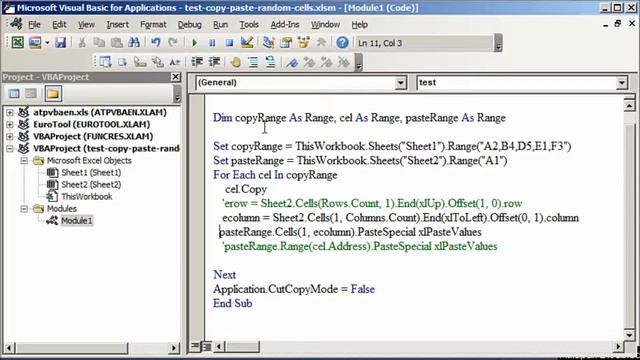Select ThisWorkbook in project tree
640x360 pixels.
(x=87, y=197)
